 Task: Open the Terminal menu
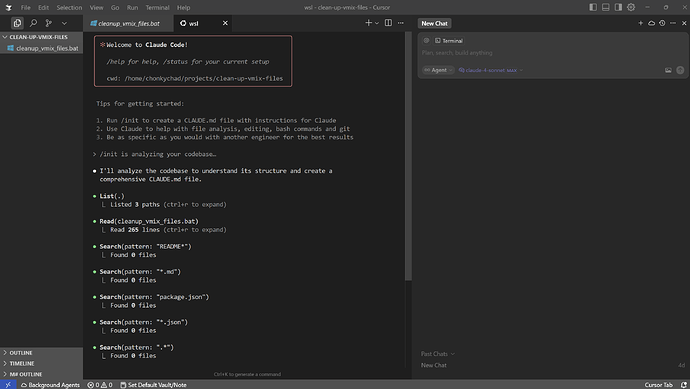[157, 7]
